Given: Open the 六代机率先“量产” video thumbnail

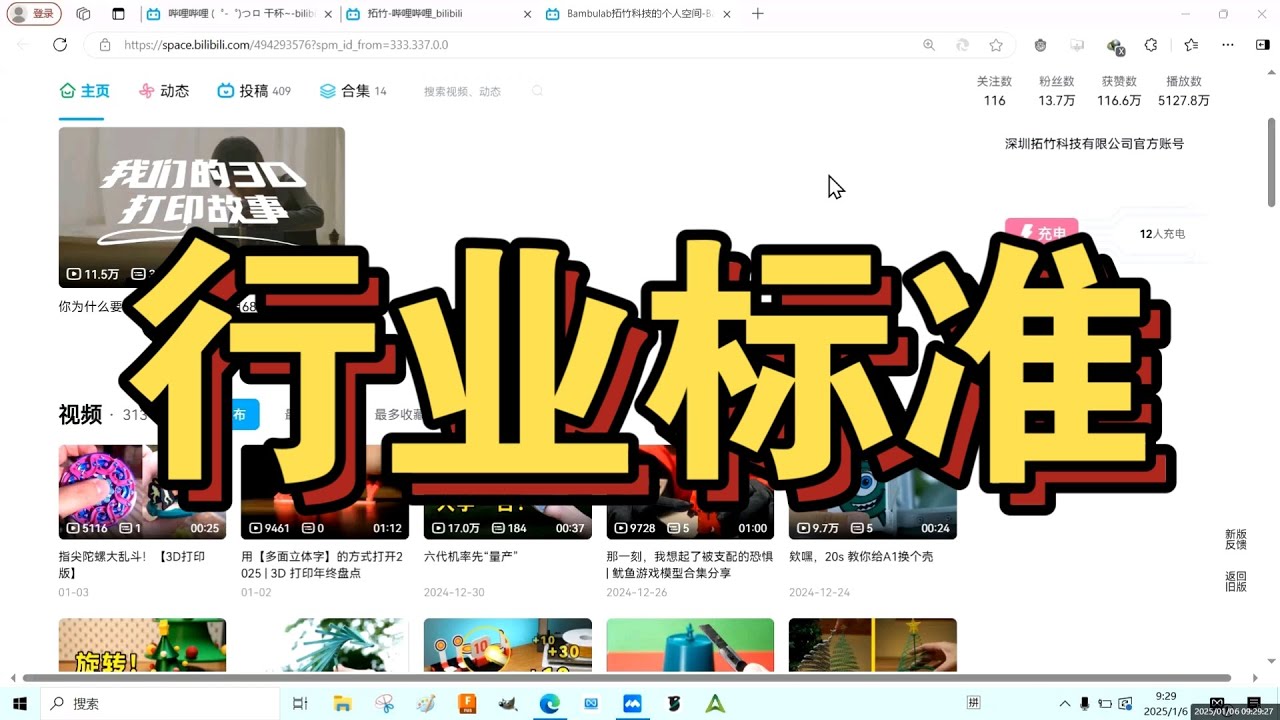Looking at the screenshot, I should pyautogui.click(x=507, y=492).
